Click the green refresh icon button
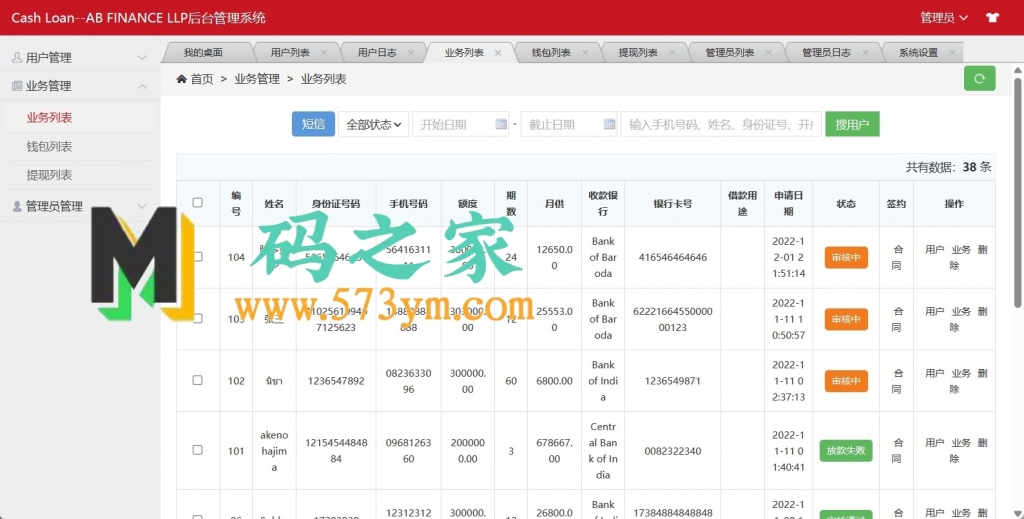This screenshot has width=1024, height=519. point(979,78)
